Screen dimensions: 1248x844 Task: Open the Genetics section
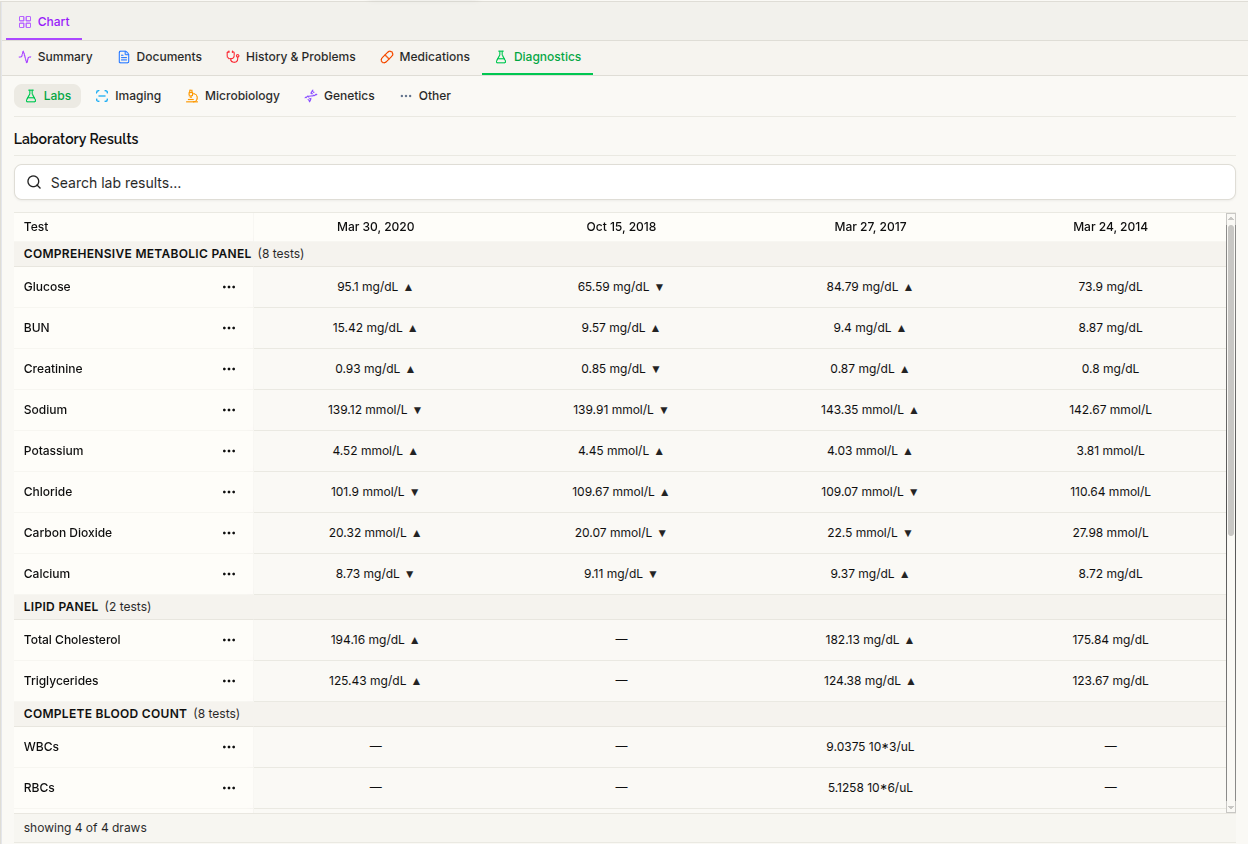tap(340, 96)
